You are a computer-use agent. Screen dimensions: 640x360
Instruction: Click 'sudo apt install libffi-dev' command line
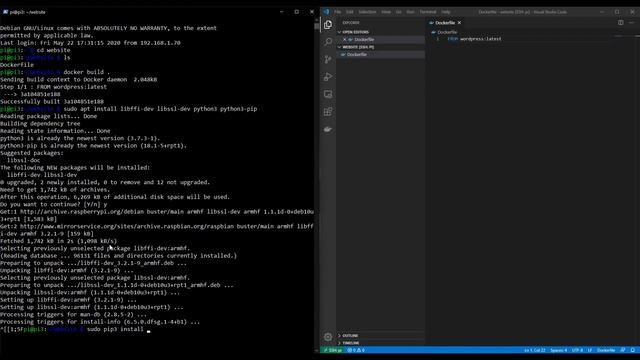160,109
